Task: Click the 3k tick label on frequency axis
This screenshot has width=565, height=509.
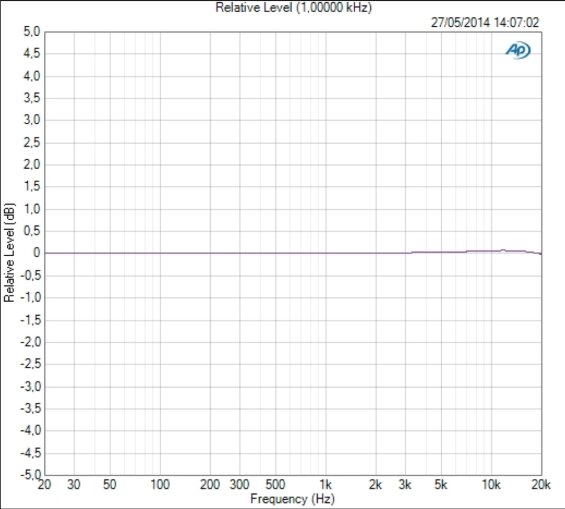Action: click(x=405, y=485)
